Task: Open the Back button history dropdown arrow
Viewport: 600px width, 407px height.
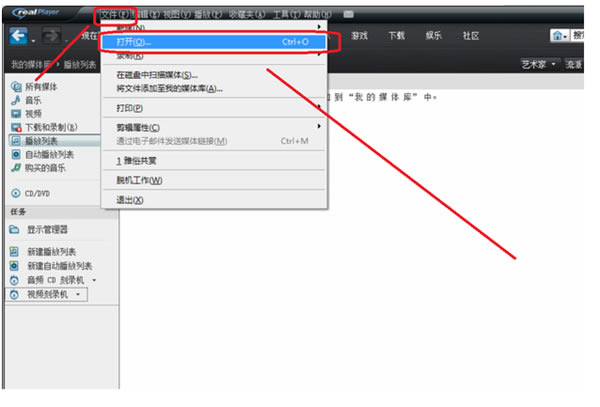Action: click(33, 41)
